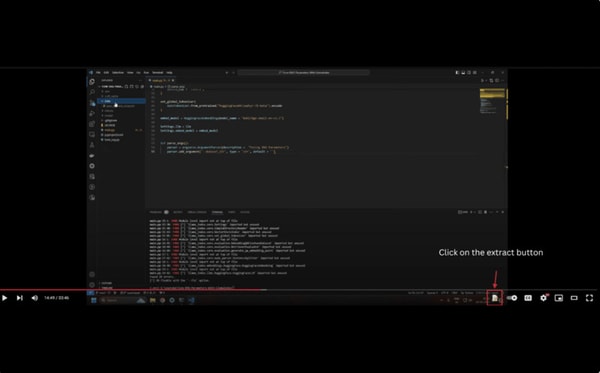Open the player settings gear
Viewport: 600px width, 373px height.
[x=543, y=298]
